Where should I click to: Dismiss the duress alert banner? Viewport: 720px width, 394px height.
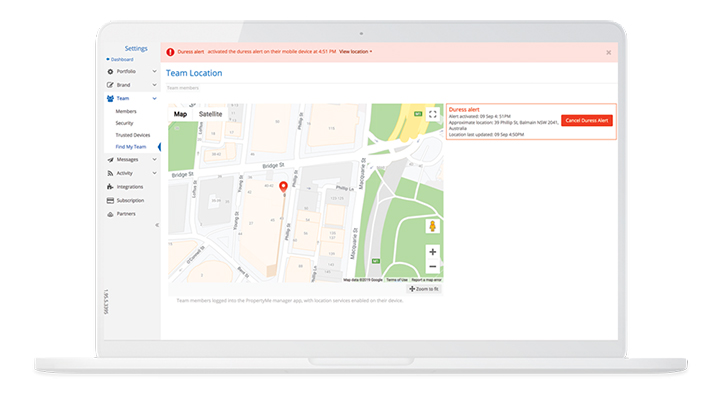coord(608,52)
